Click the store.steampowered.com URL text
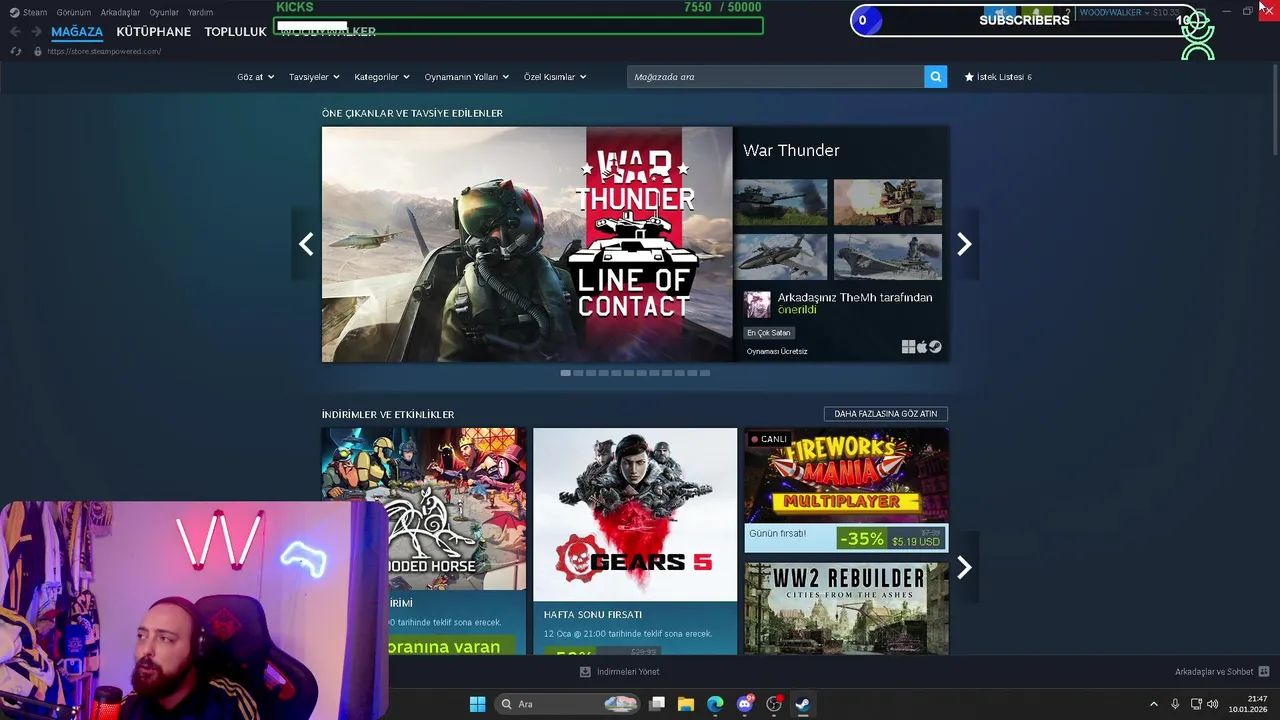This screenshot has height=720, width=1280. (x=104, y=51)
